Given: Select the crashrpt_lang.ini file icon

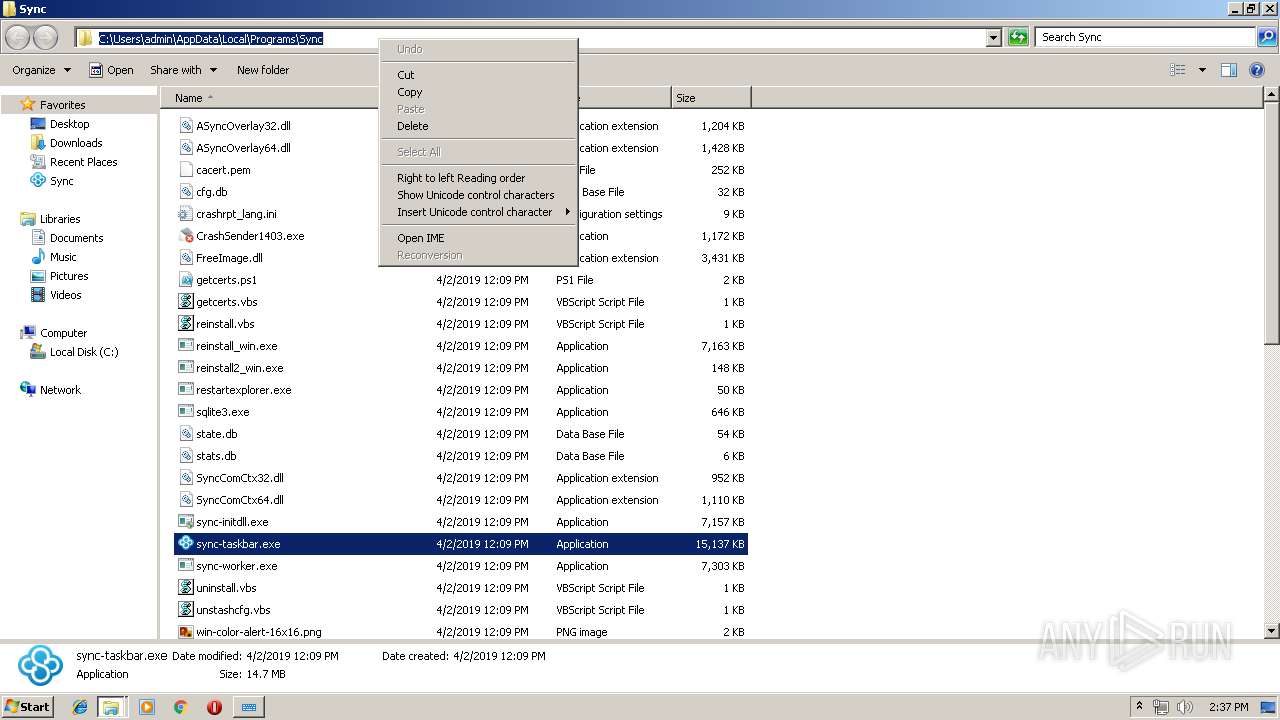Looking at the screenshot, I should tap(185, 213).
